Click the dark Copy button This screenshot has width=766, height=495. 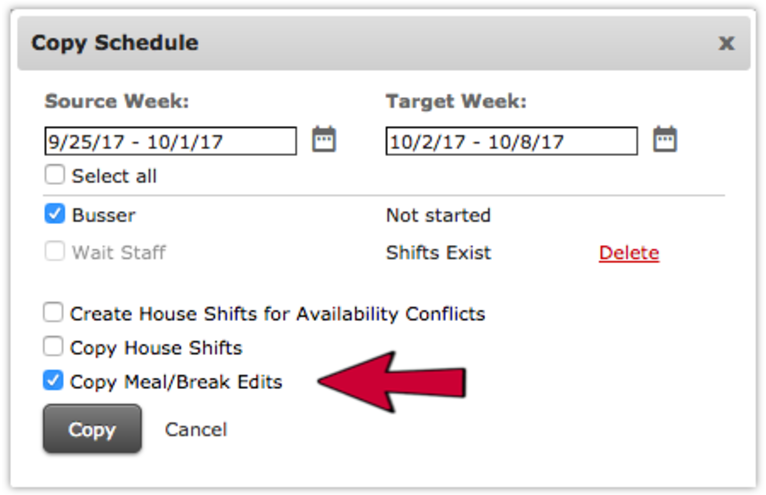92,429
